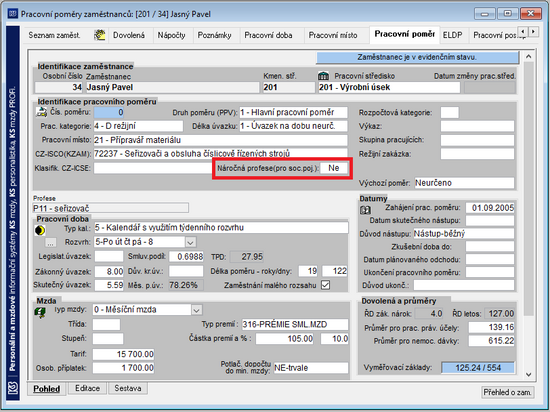Switch to Editace mode at bottom
Viewport: 550px width, 412px height.
coord(87,388)
